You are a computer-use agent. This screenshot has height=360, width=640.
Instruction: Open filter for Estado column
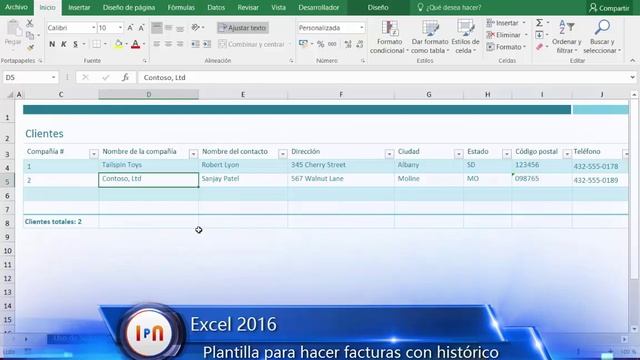(507, 154)
